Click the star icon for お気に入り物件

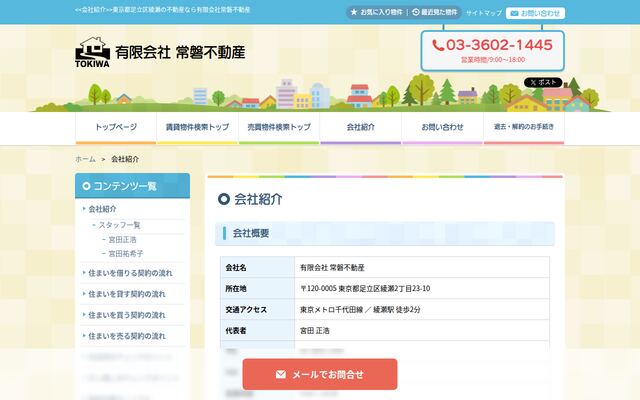pos(354,12)
